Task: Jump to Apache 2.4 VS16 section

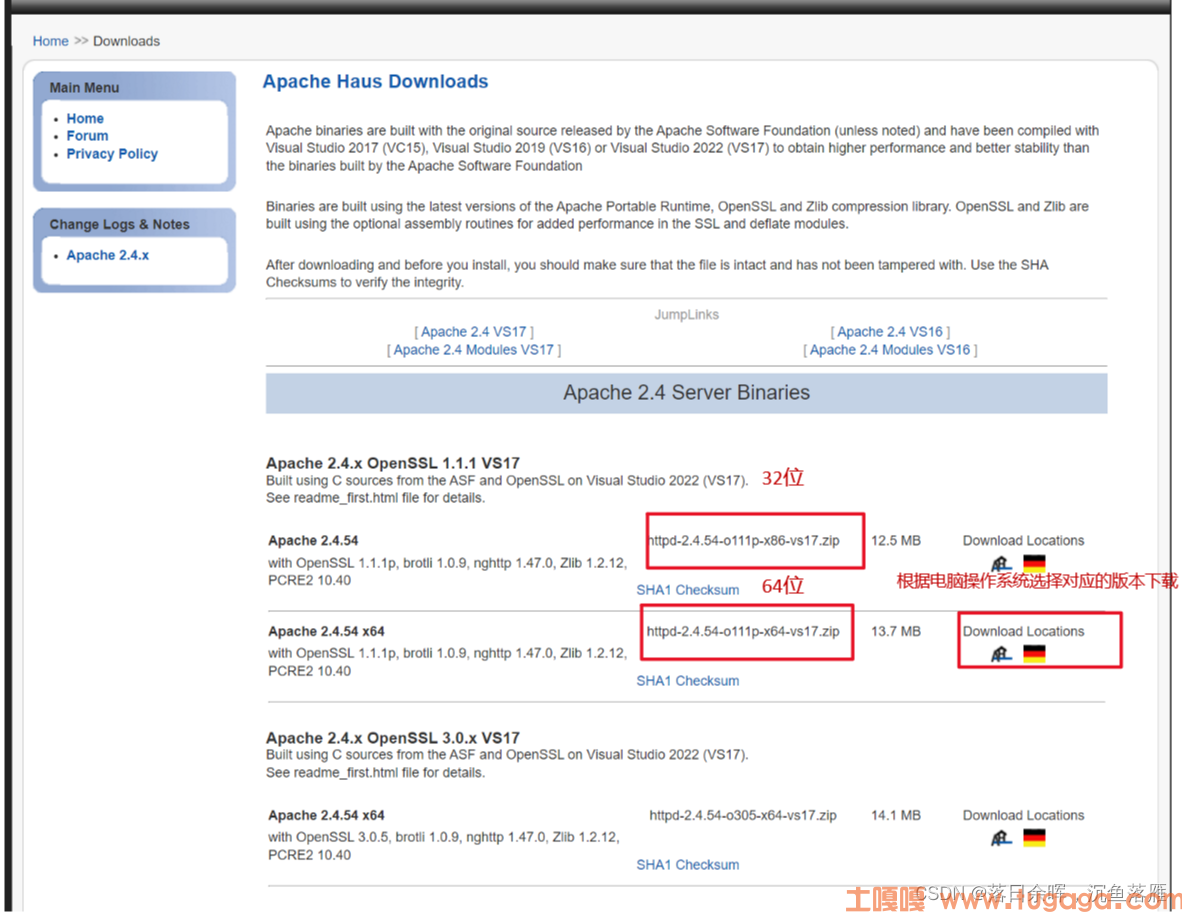Action: [890, 332]
